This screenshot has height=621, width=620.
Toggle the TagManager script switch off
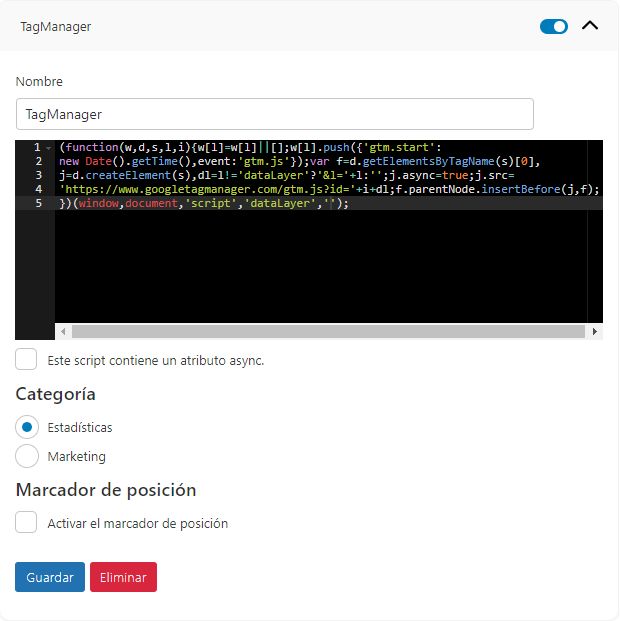coord(553,27)
